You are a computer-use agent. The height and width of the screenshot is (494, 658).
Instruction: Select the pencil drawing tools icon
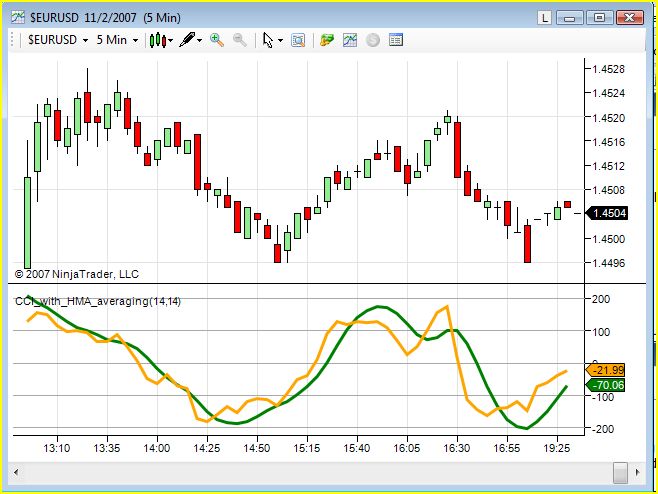click(187, 40)
